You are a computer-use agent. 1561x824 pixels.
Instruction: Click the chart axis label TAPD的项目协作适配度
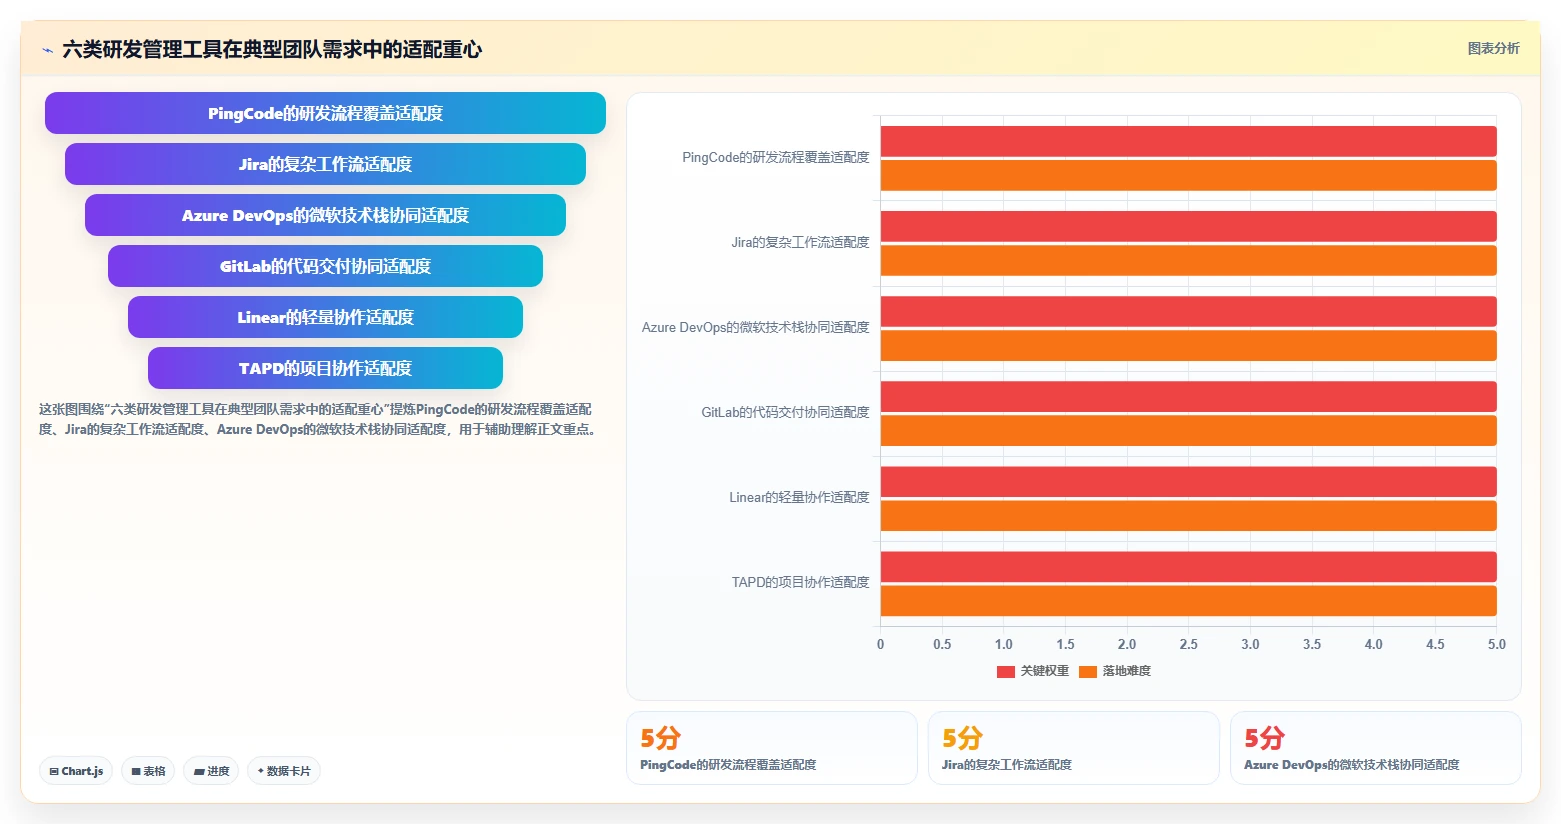(x=800, y=582)
